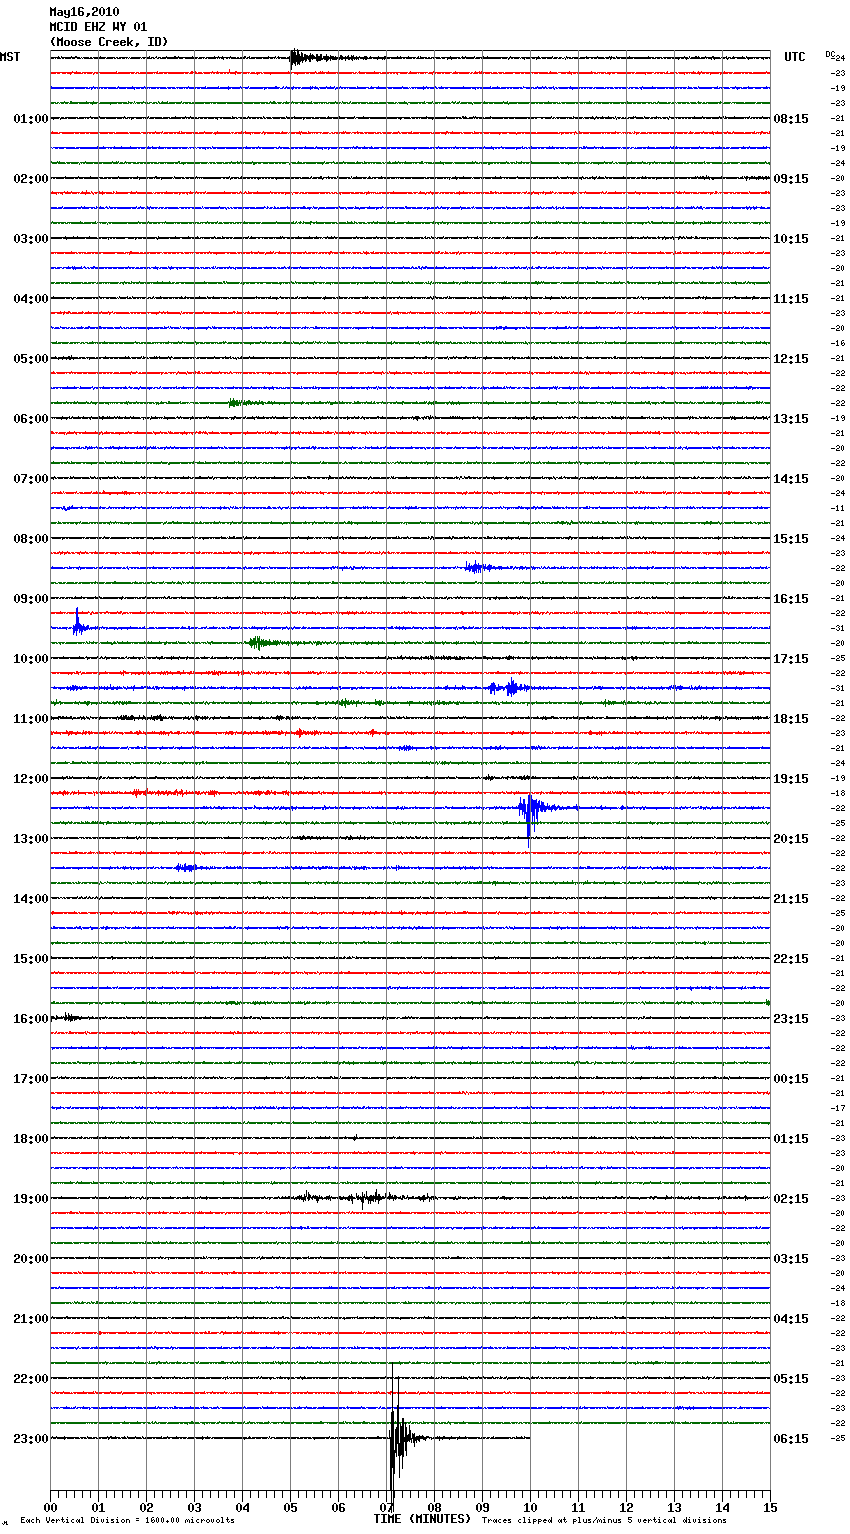The height and width of the screenshot is (1534, 850).
Task: Click the 10:15 UTC time label
Action: coord(791,239)
